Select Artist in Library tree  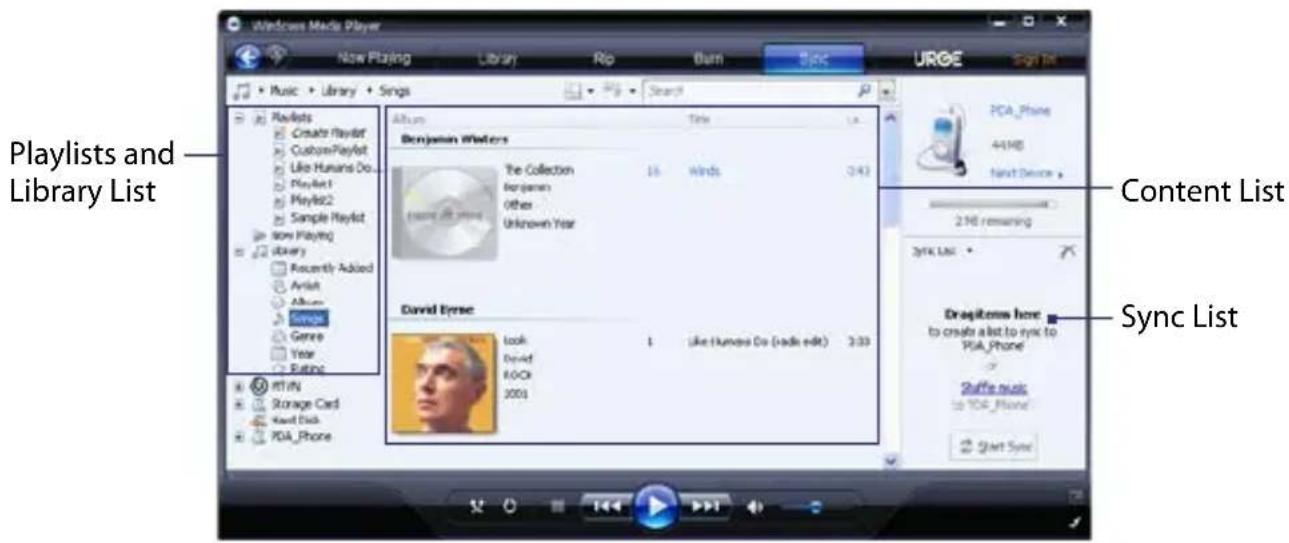coord(304,285)
